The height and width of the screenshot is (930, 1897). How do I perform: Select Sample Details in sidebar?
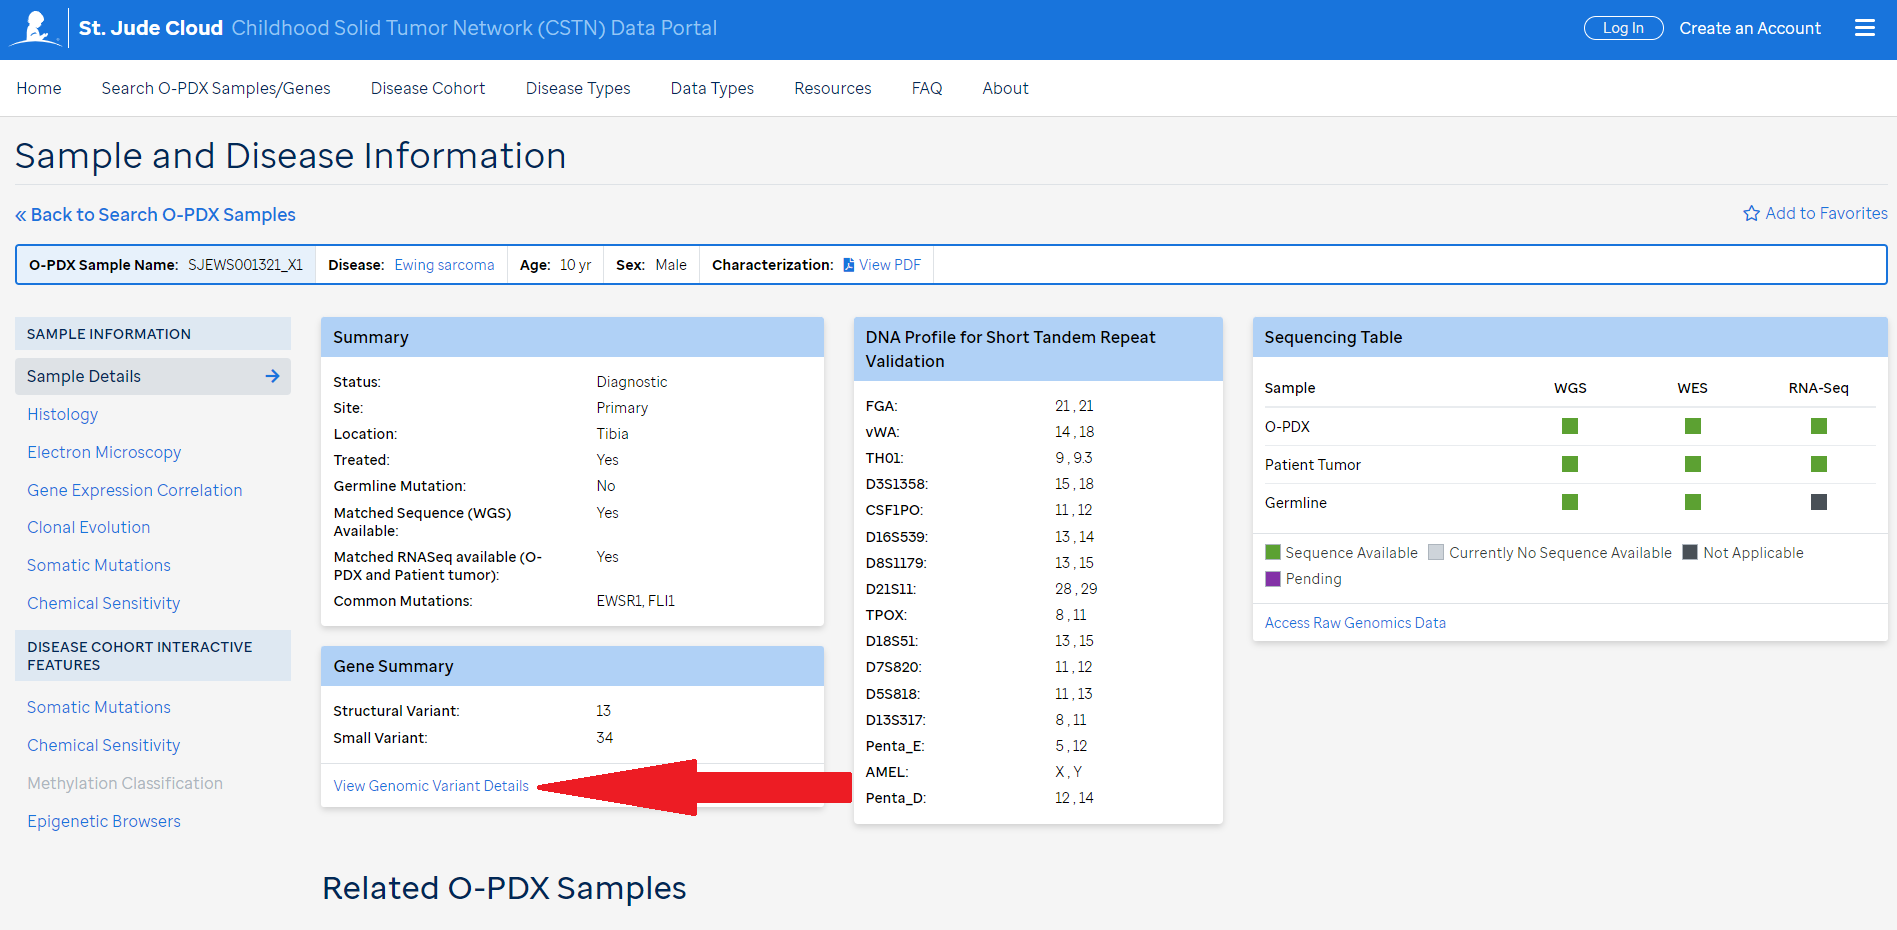(x=153, y=376)
